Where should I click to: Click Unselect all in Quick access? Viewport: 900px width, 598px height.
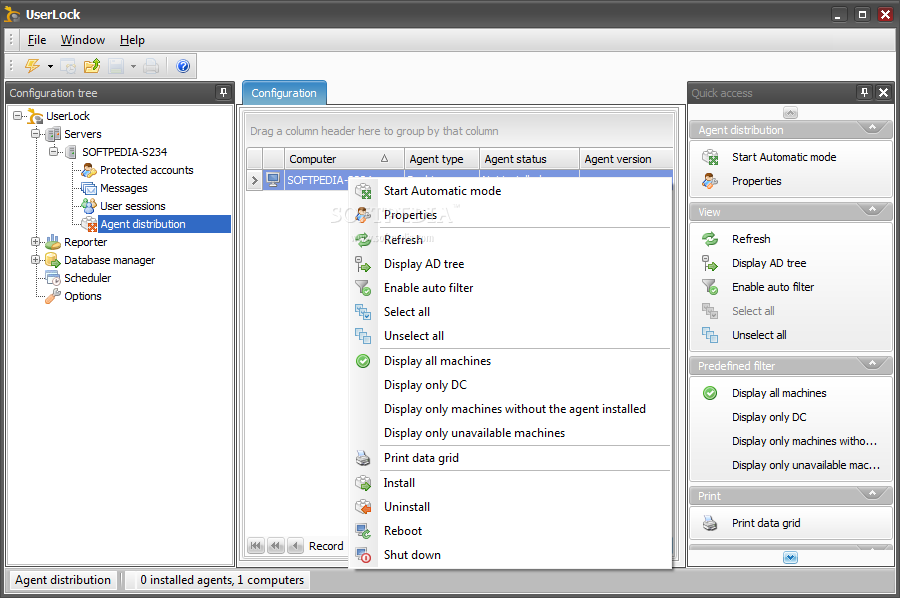coord(759,335)
